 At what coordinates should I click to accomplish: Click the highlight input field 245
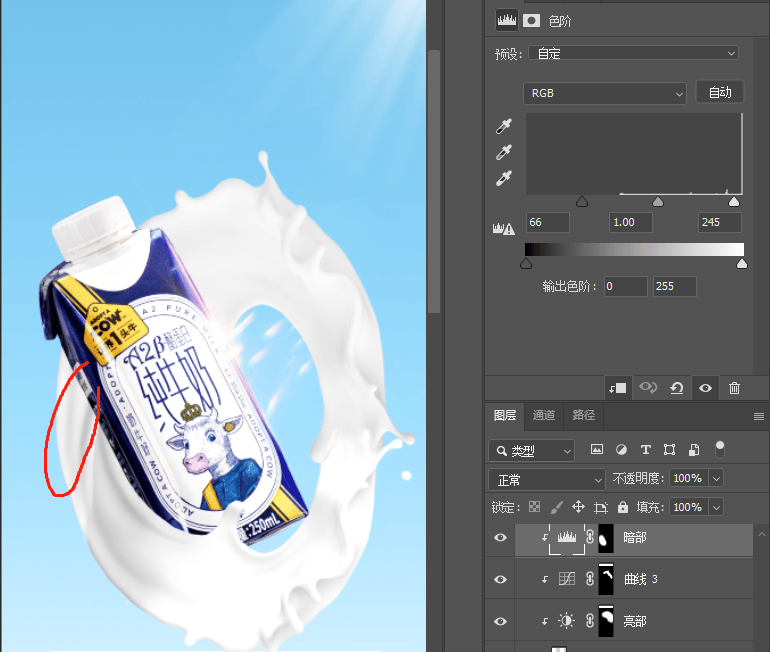click(719, 222)
